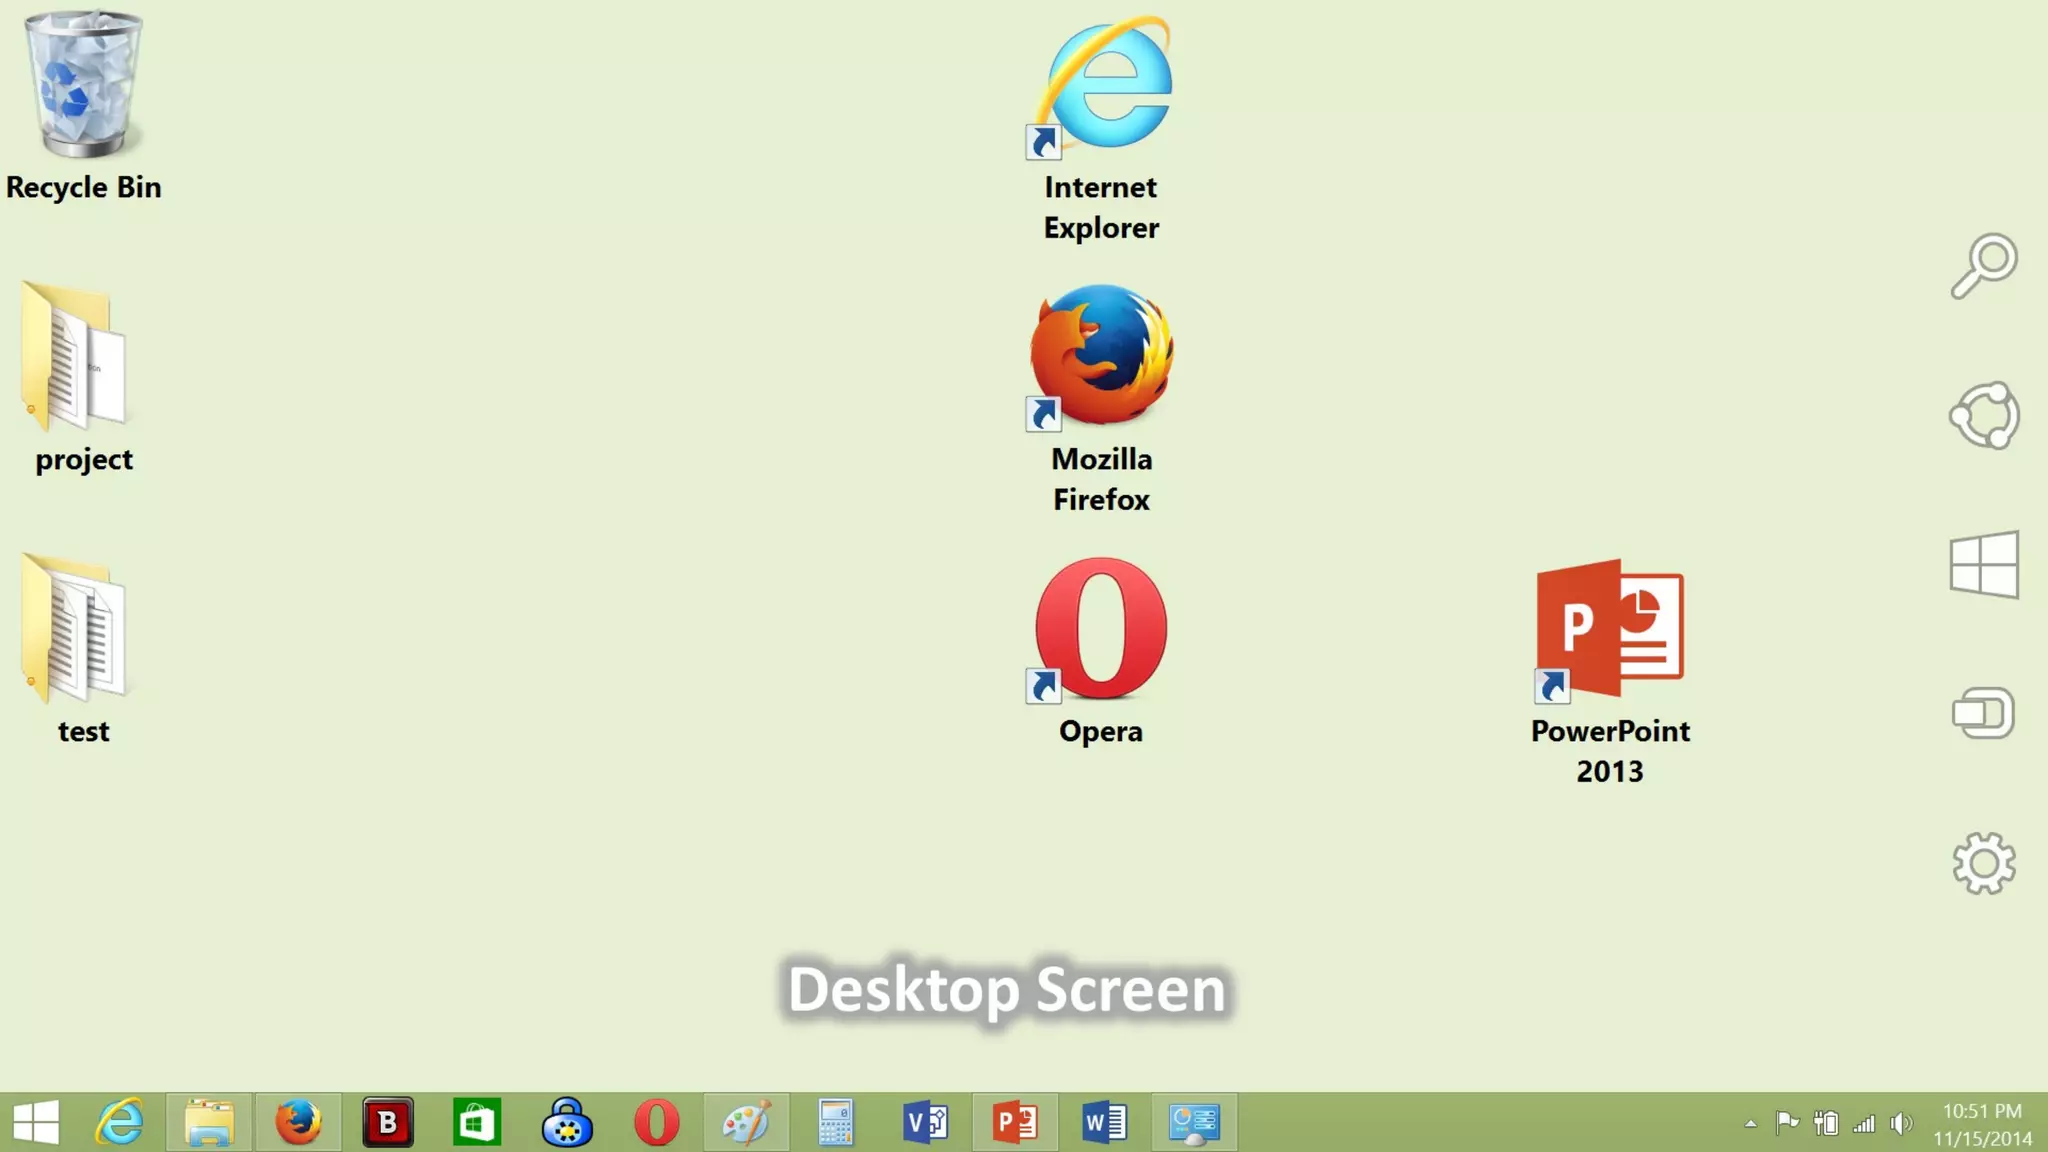The width and height of the screenshot is (2048, 1152).
Task: Open Calculator from the taskbar
Action: [x=835, y=1122]
